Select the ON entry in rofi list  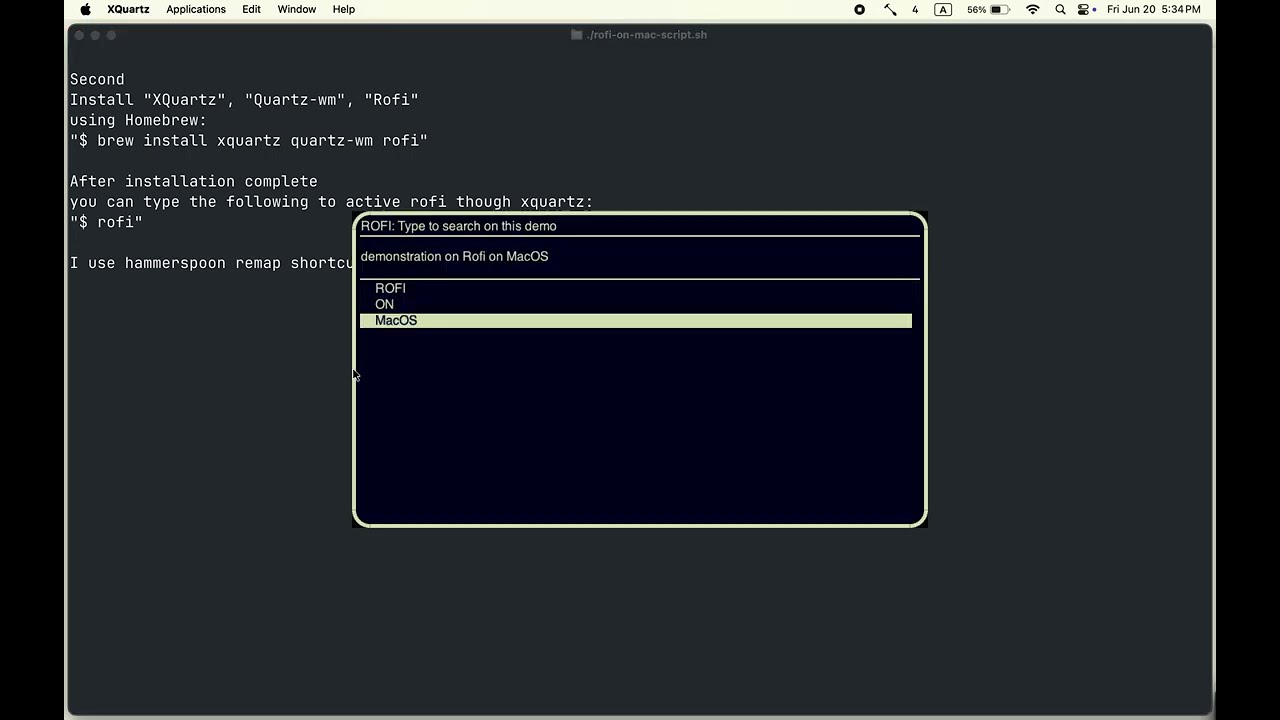coord(636,304)
